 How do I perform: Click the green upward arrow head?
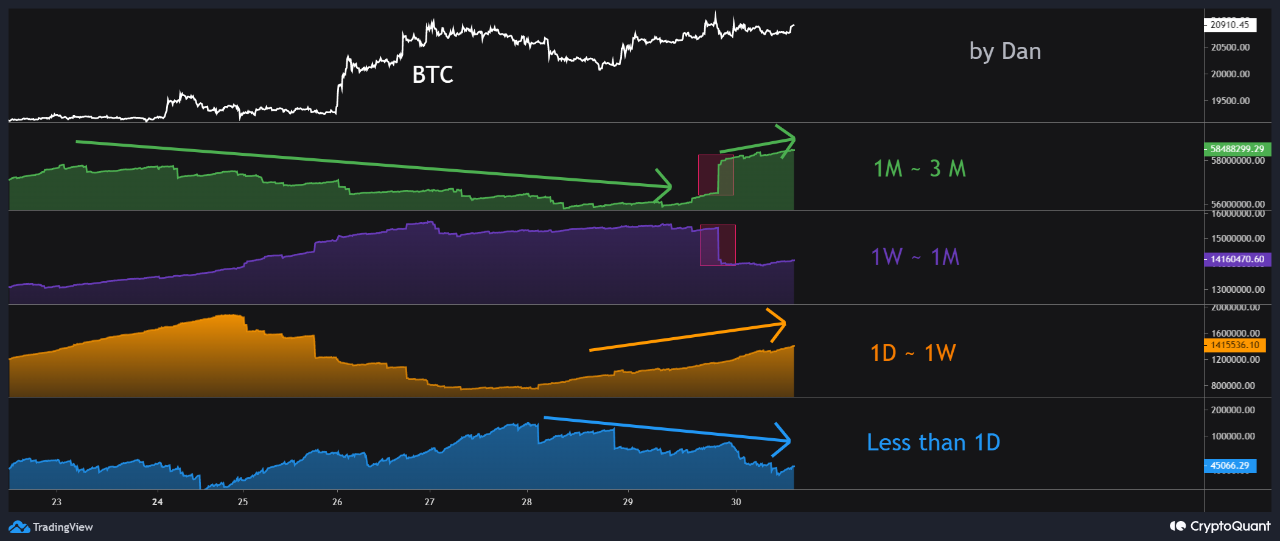coord(788,137)
